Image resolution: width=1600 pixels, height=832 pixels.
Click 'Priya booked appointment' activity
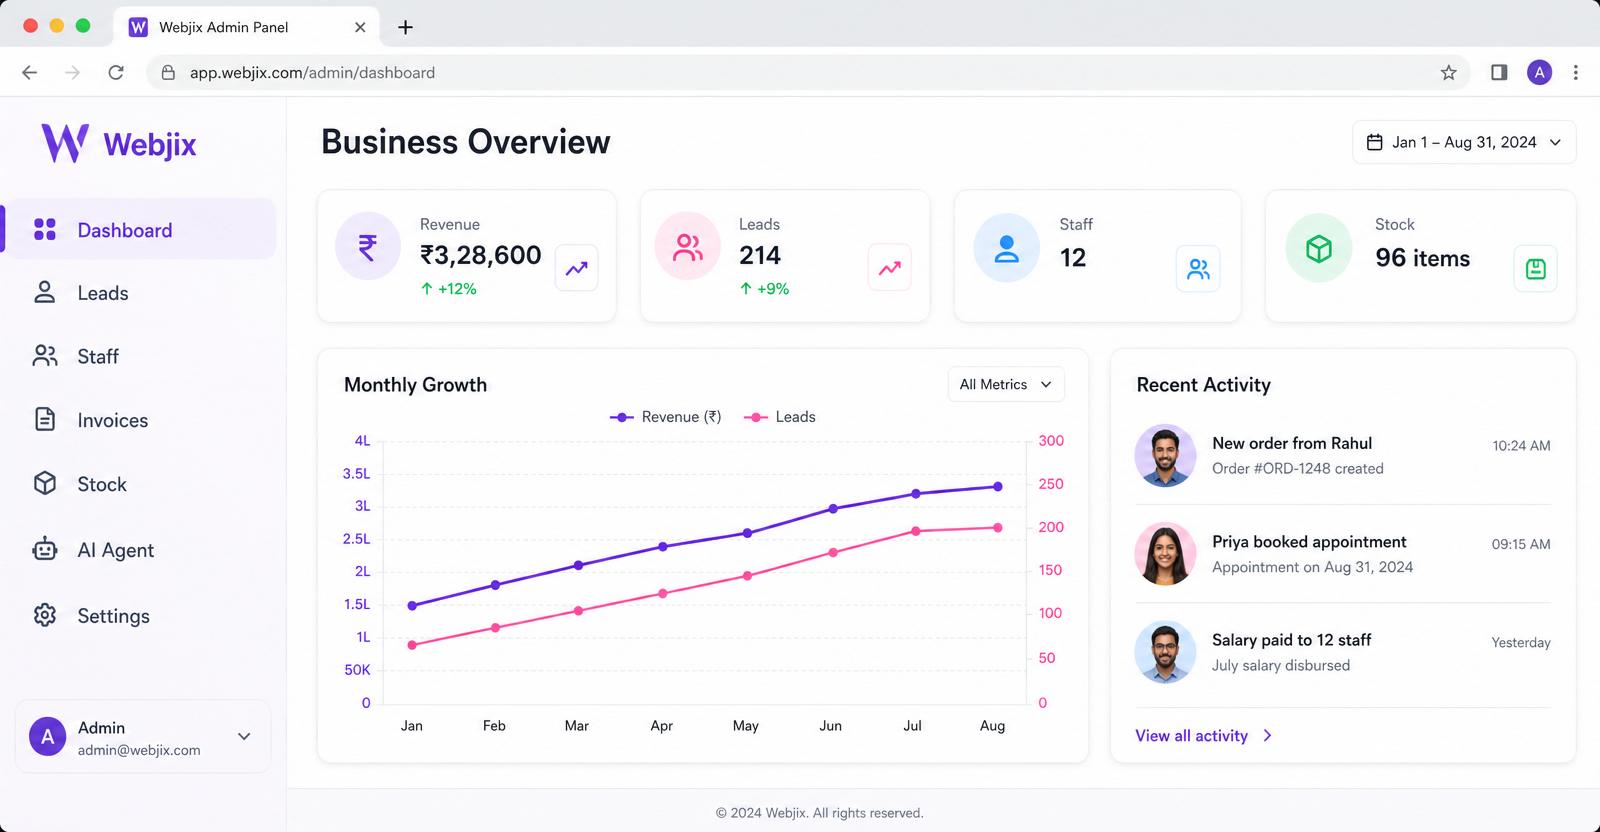pyautogui.click(x=1309, y=542)
